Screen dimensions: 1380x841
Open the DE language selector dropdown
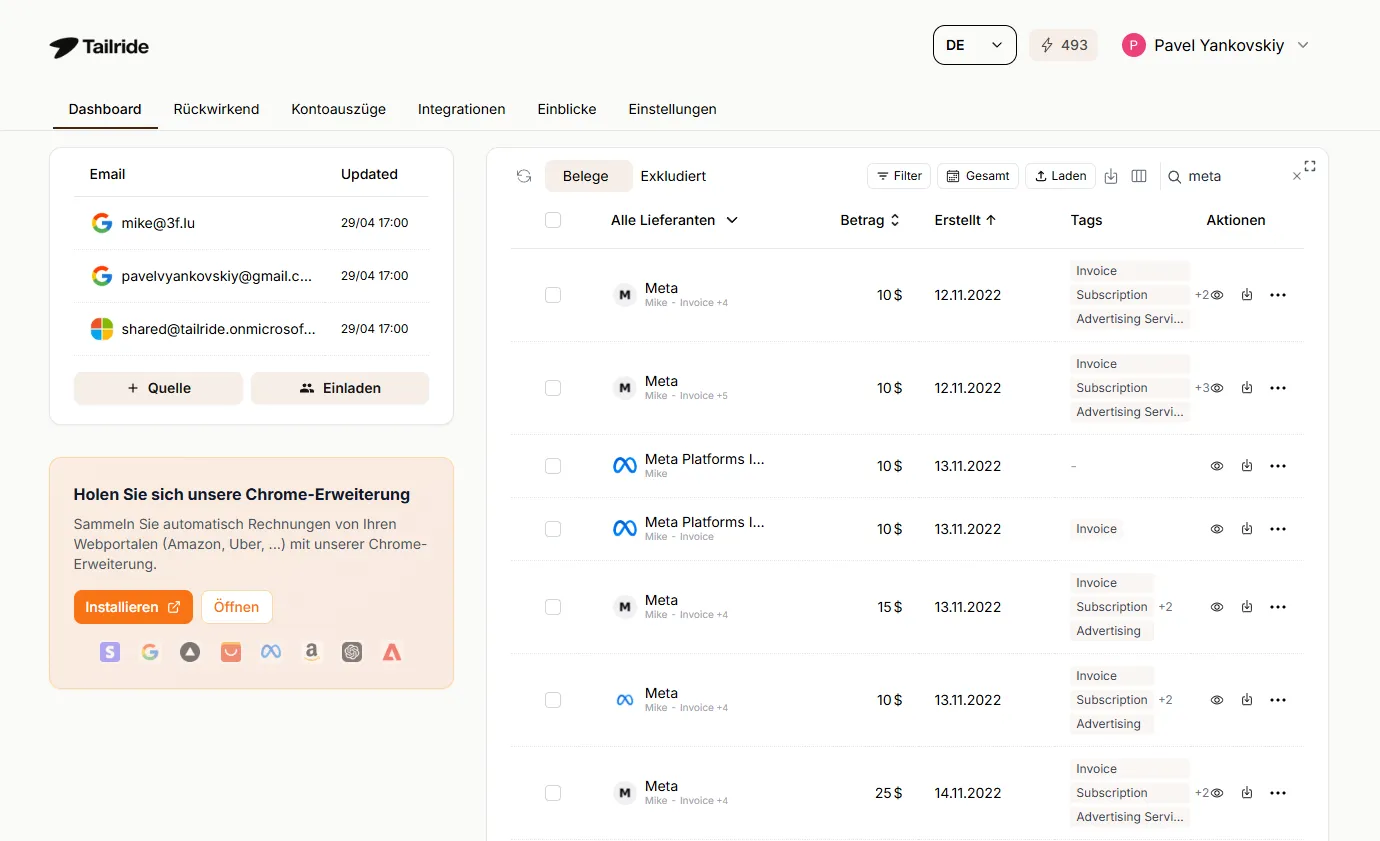(x=974, y=45)
